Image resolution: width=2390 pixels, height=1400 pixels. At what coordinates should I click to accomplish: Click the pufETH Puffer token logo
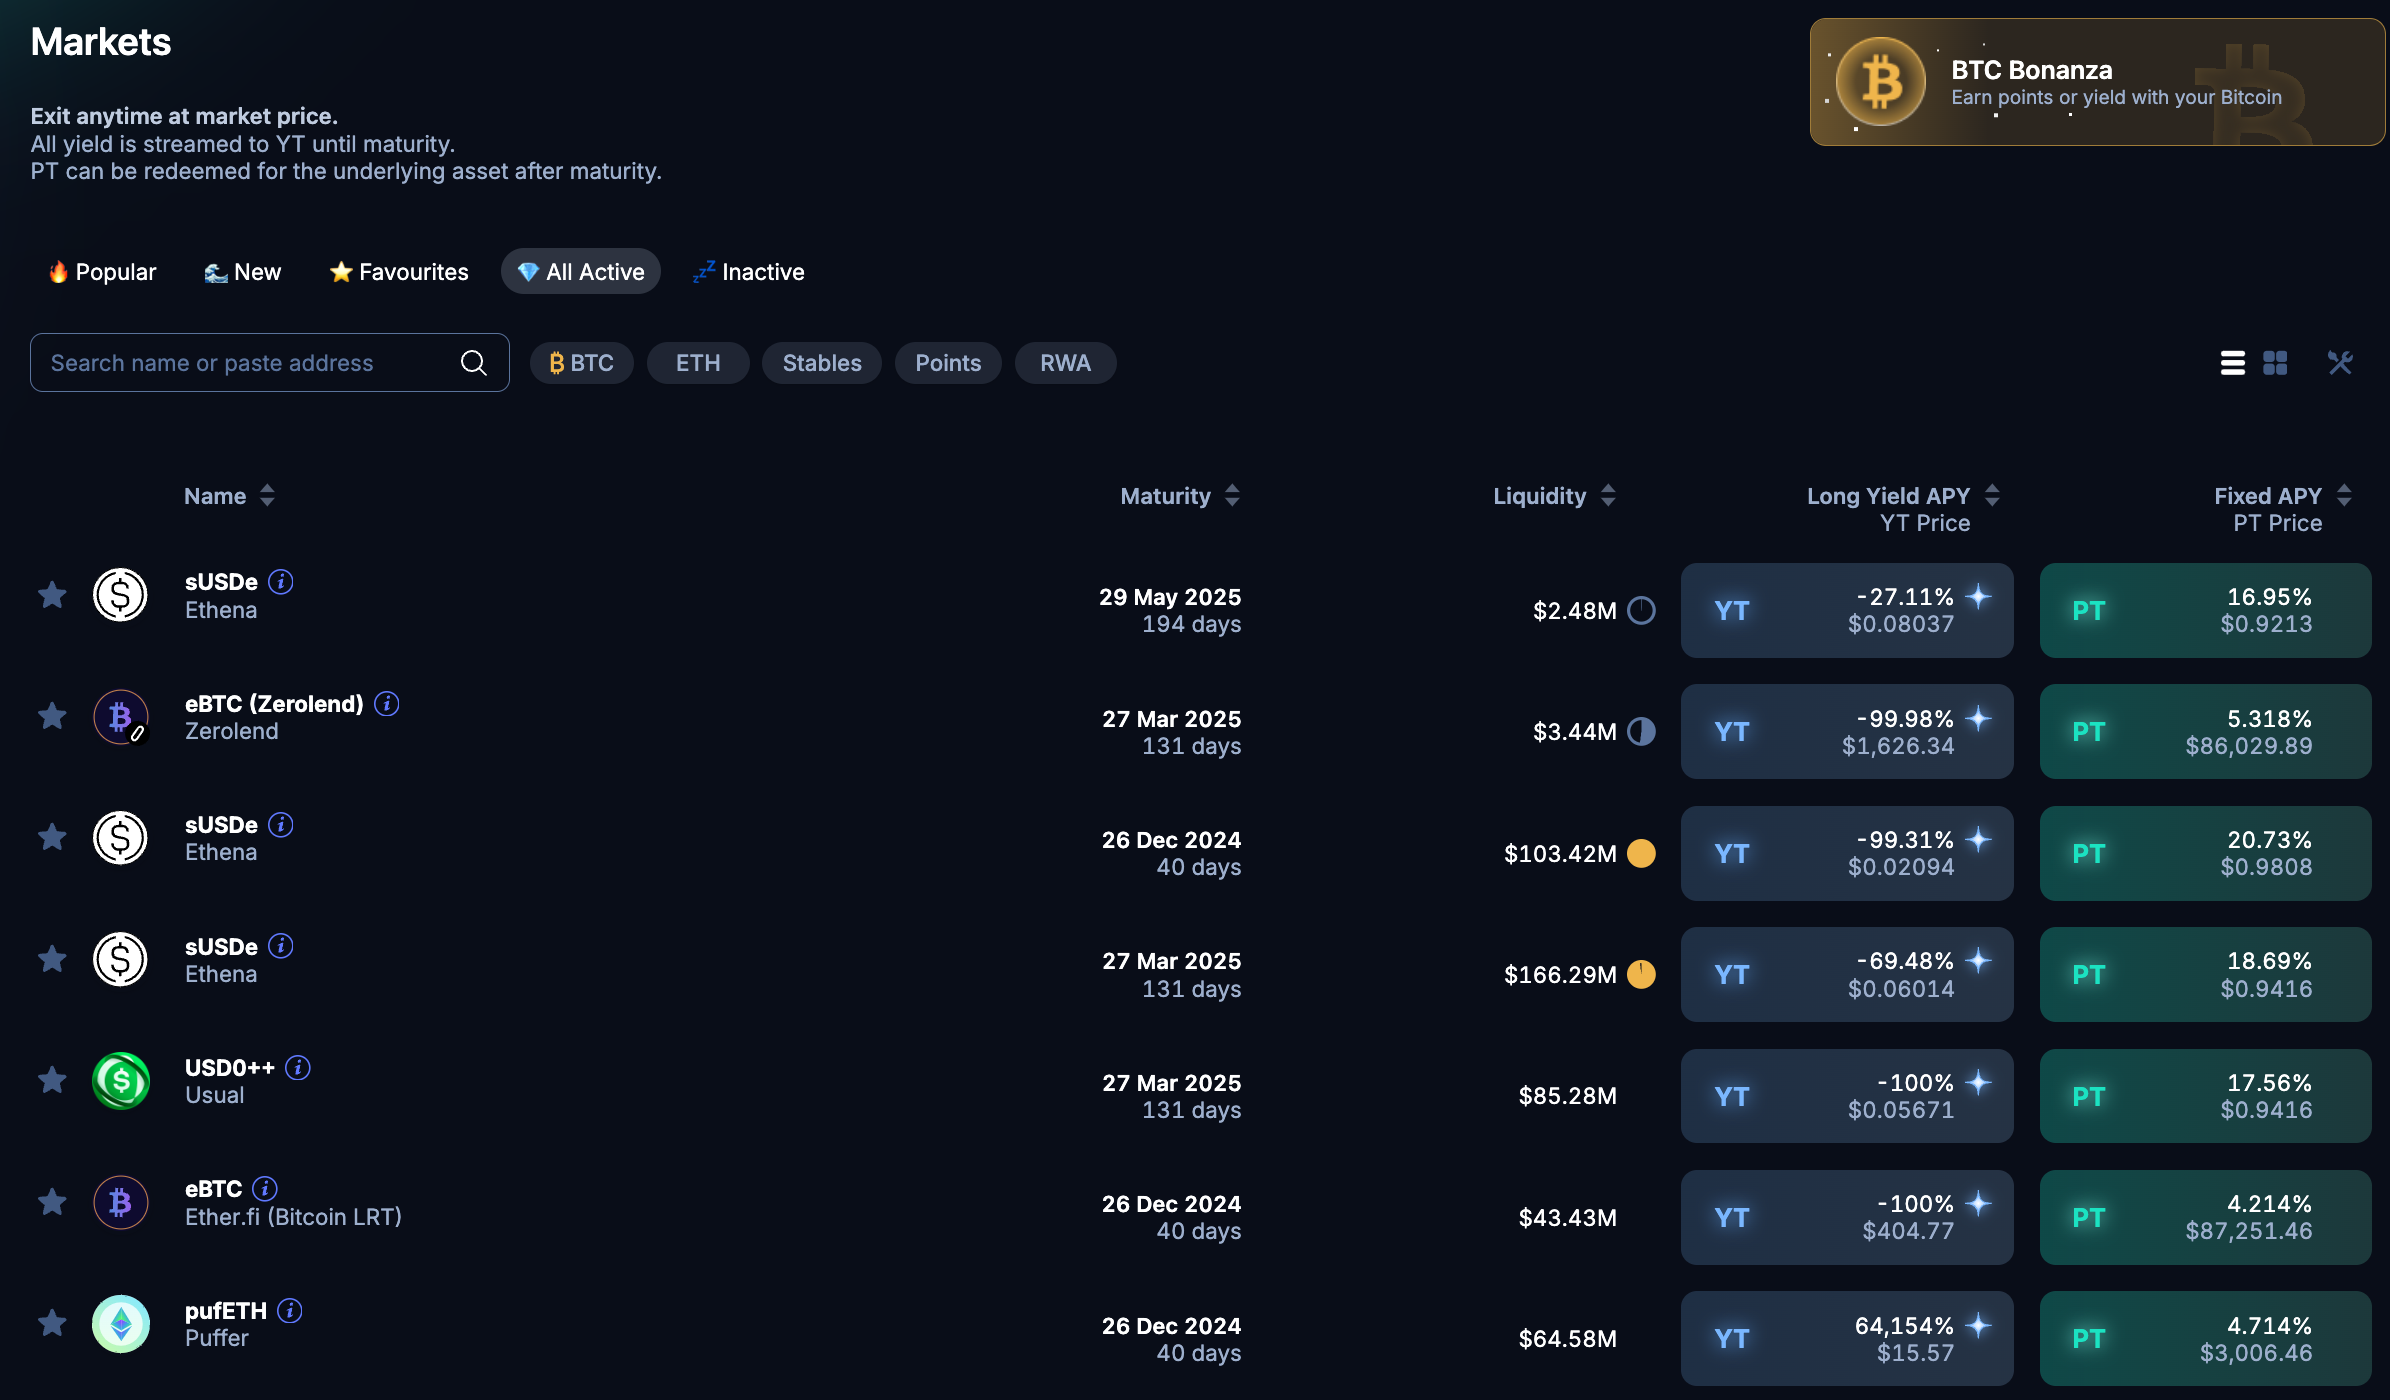[121, 1324]
